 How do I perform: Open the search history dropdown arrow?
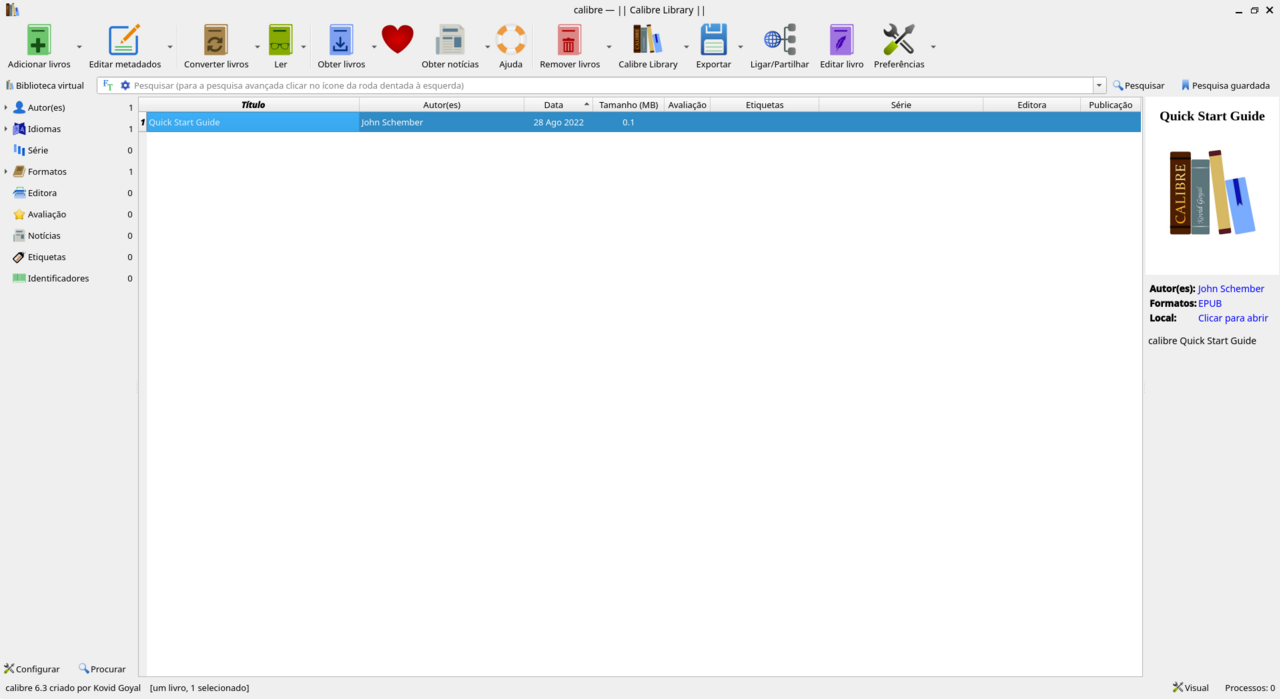1100,86
